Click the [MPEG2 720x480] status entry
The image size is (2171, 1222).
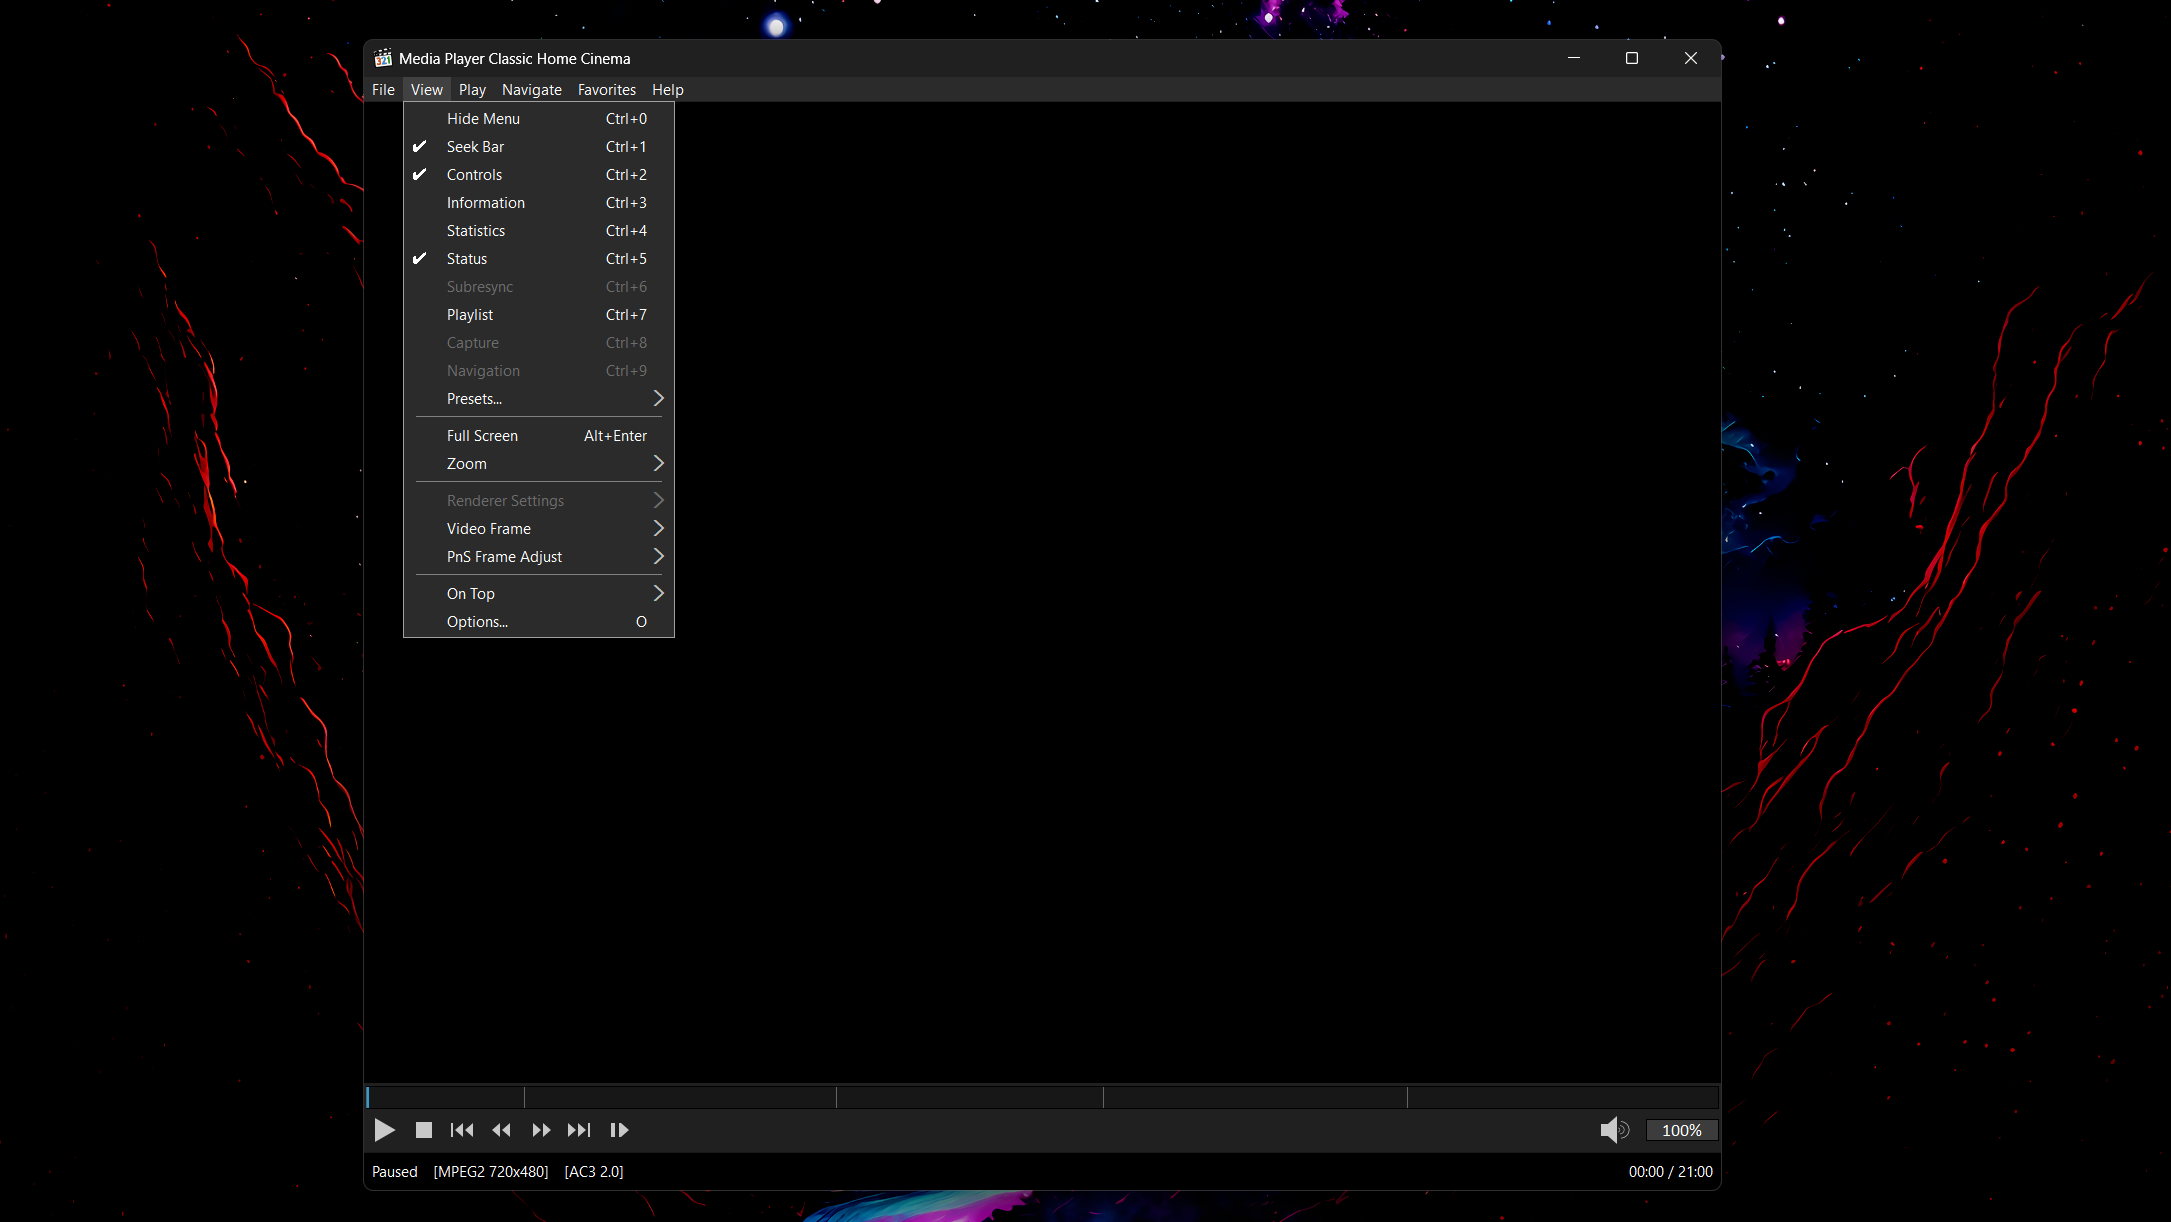491,1172
